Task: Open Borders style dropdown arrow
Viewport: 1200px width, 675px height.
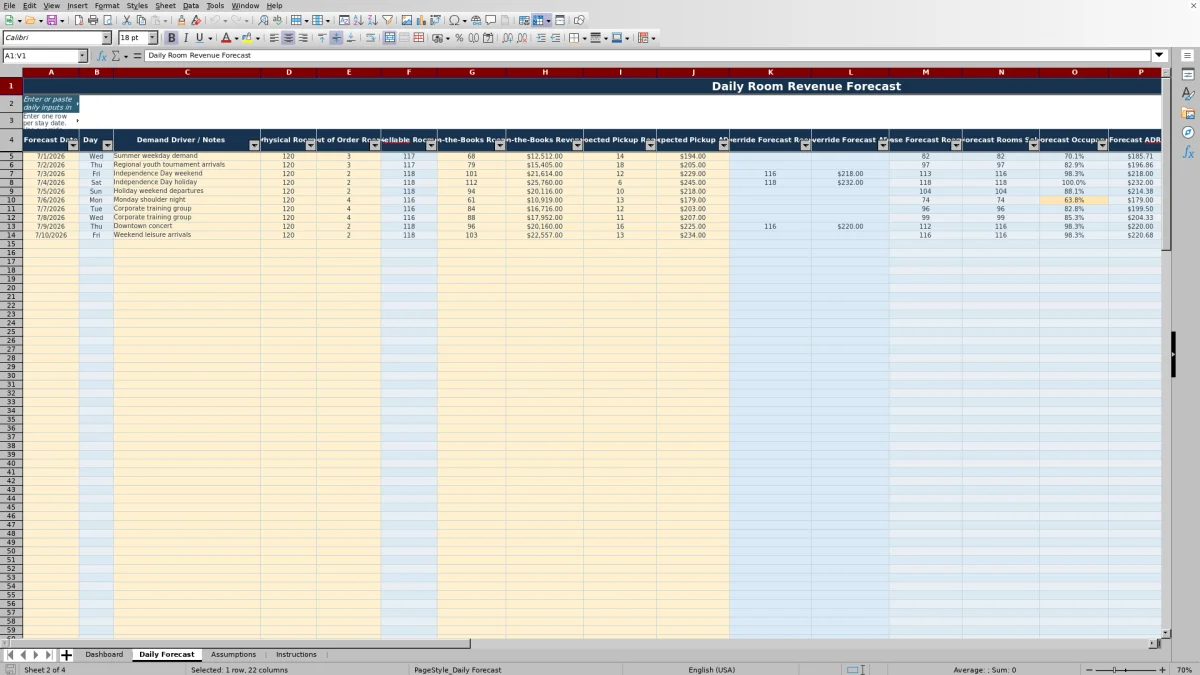Action: pos(584,38)
